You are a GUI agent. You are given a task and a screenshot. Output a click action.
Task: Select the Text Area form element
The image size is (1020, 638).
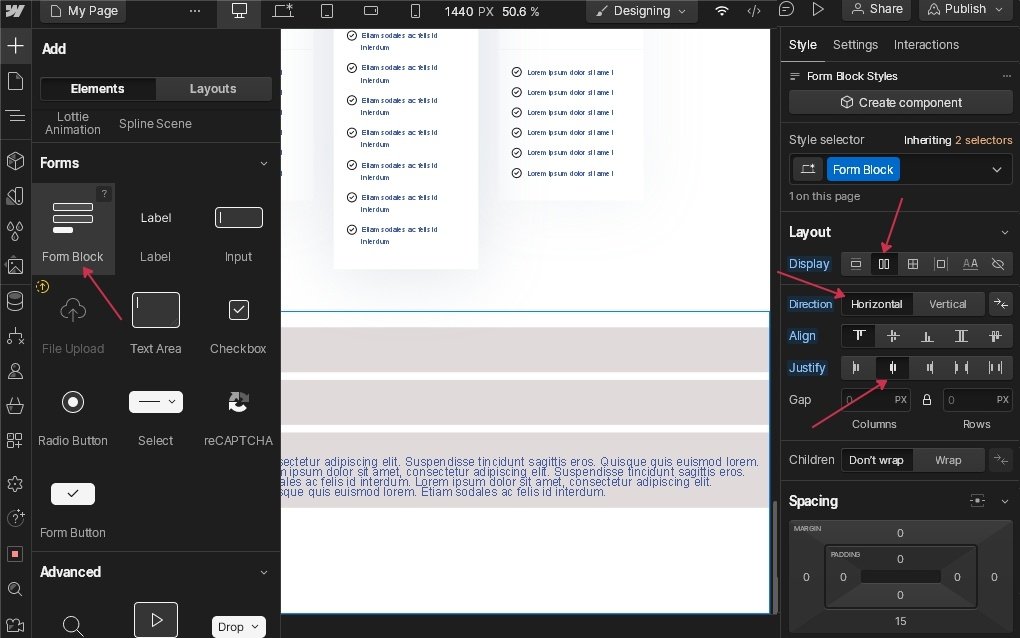155,321
